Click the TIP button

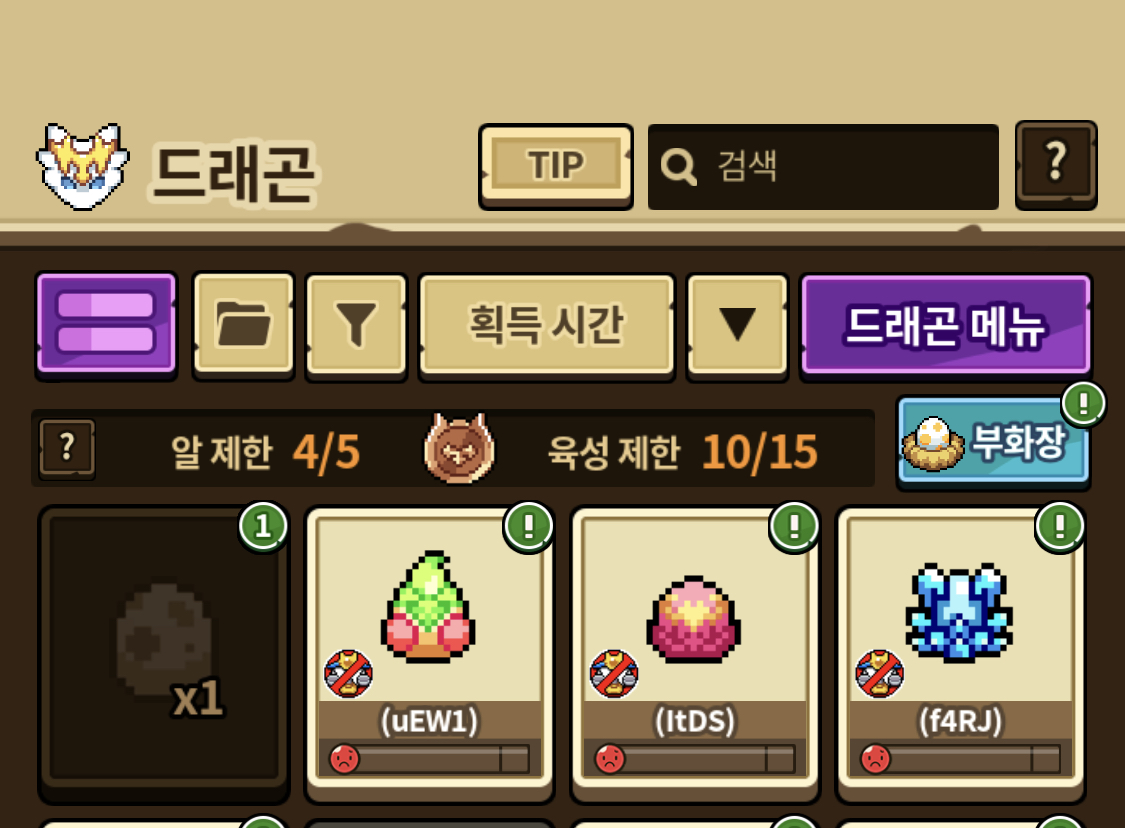tap(556, 166)
